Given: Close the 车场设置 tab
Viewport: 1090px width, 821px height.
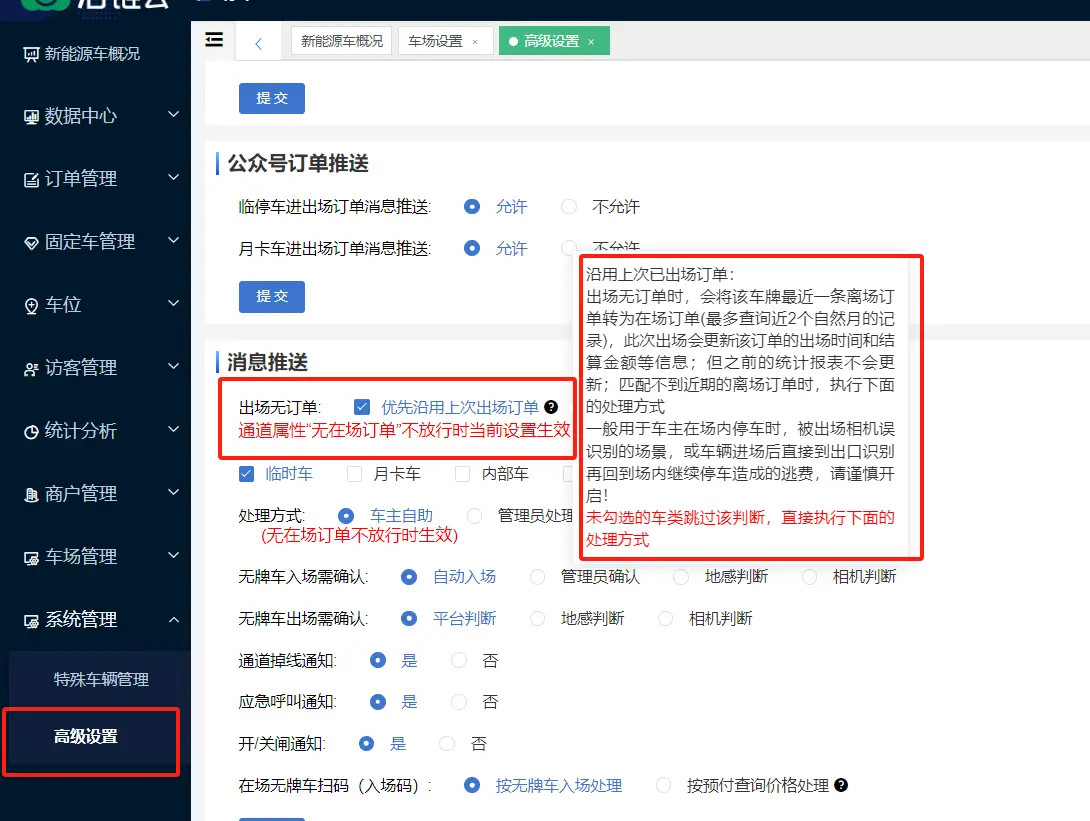Looking at the screenshot, I should pos(475,42).
